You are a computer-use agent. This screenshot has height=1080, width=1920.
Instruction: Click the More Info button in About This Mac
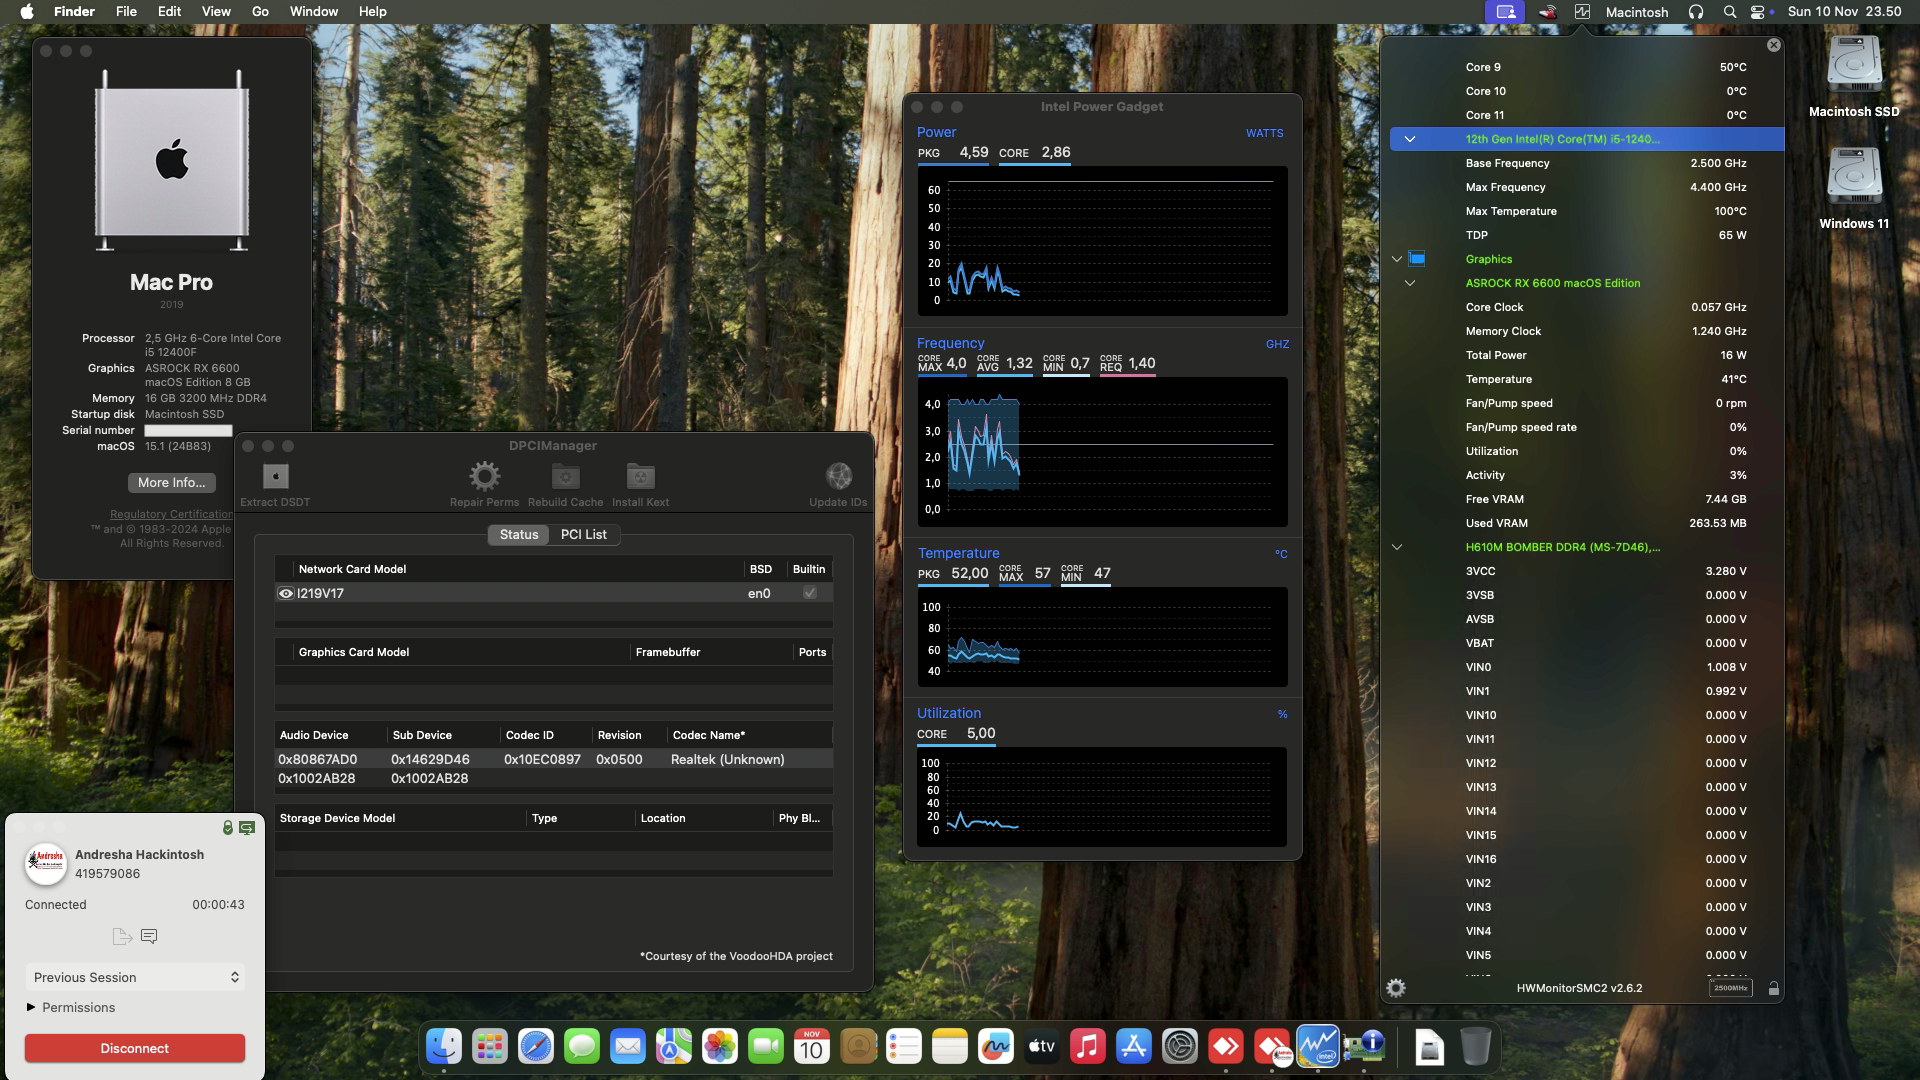tap(171, 483)
